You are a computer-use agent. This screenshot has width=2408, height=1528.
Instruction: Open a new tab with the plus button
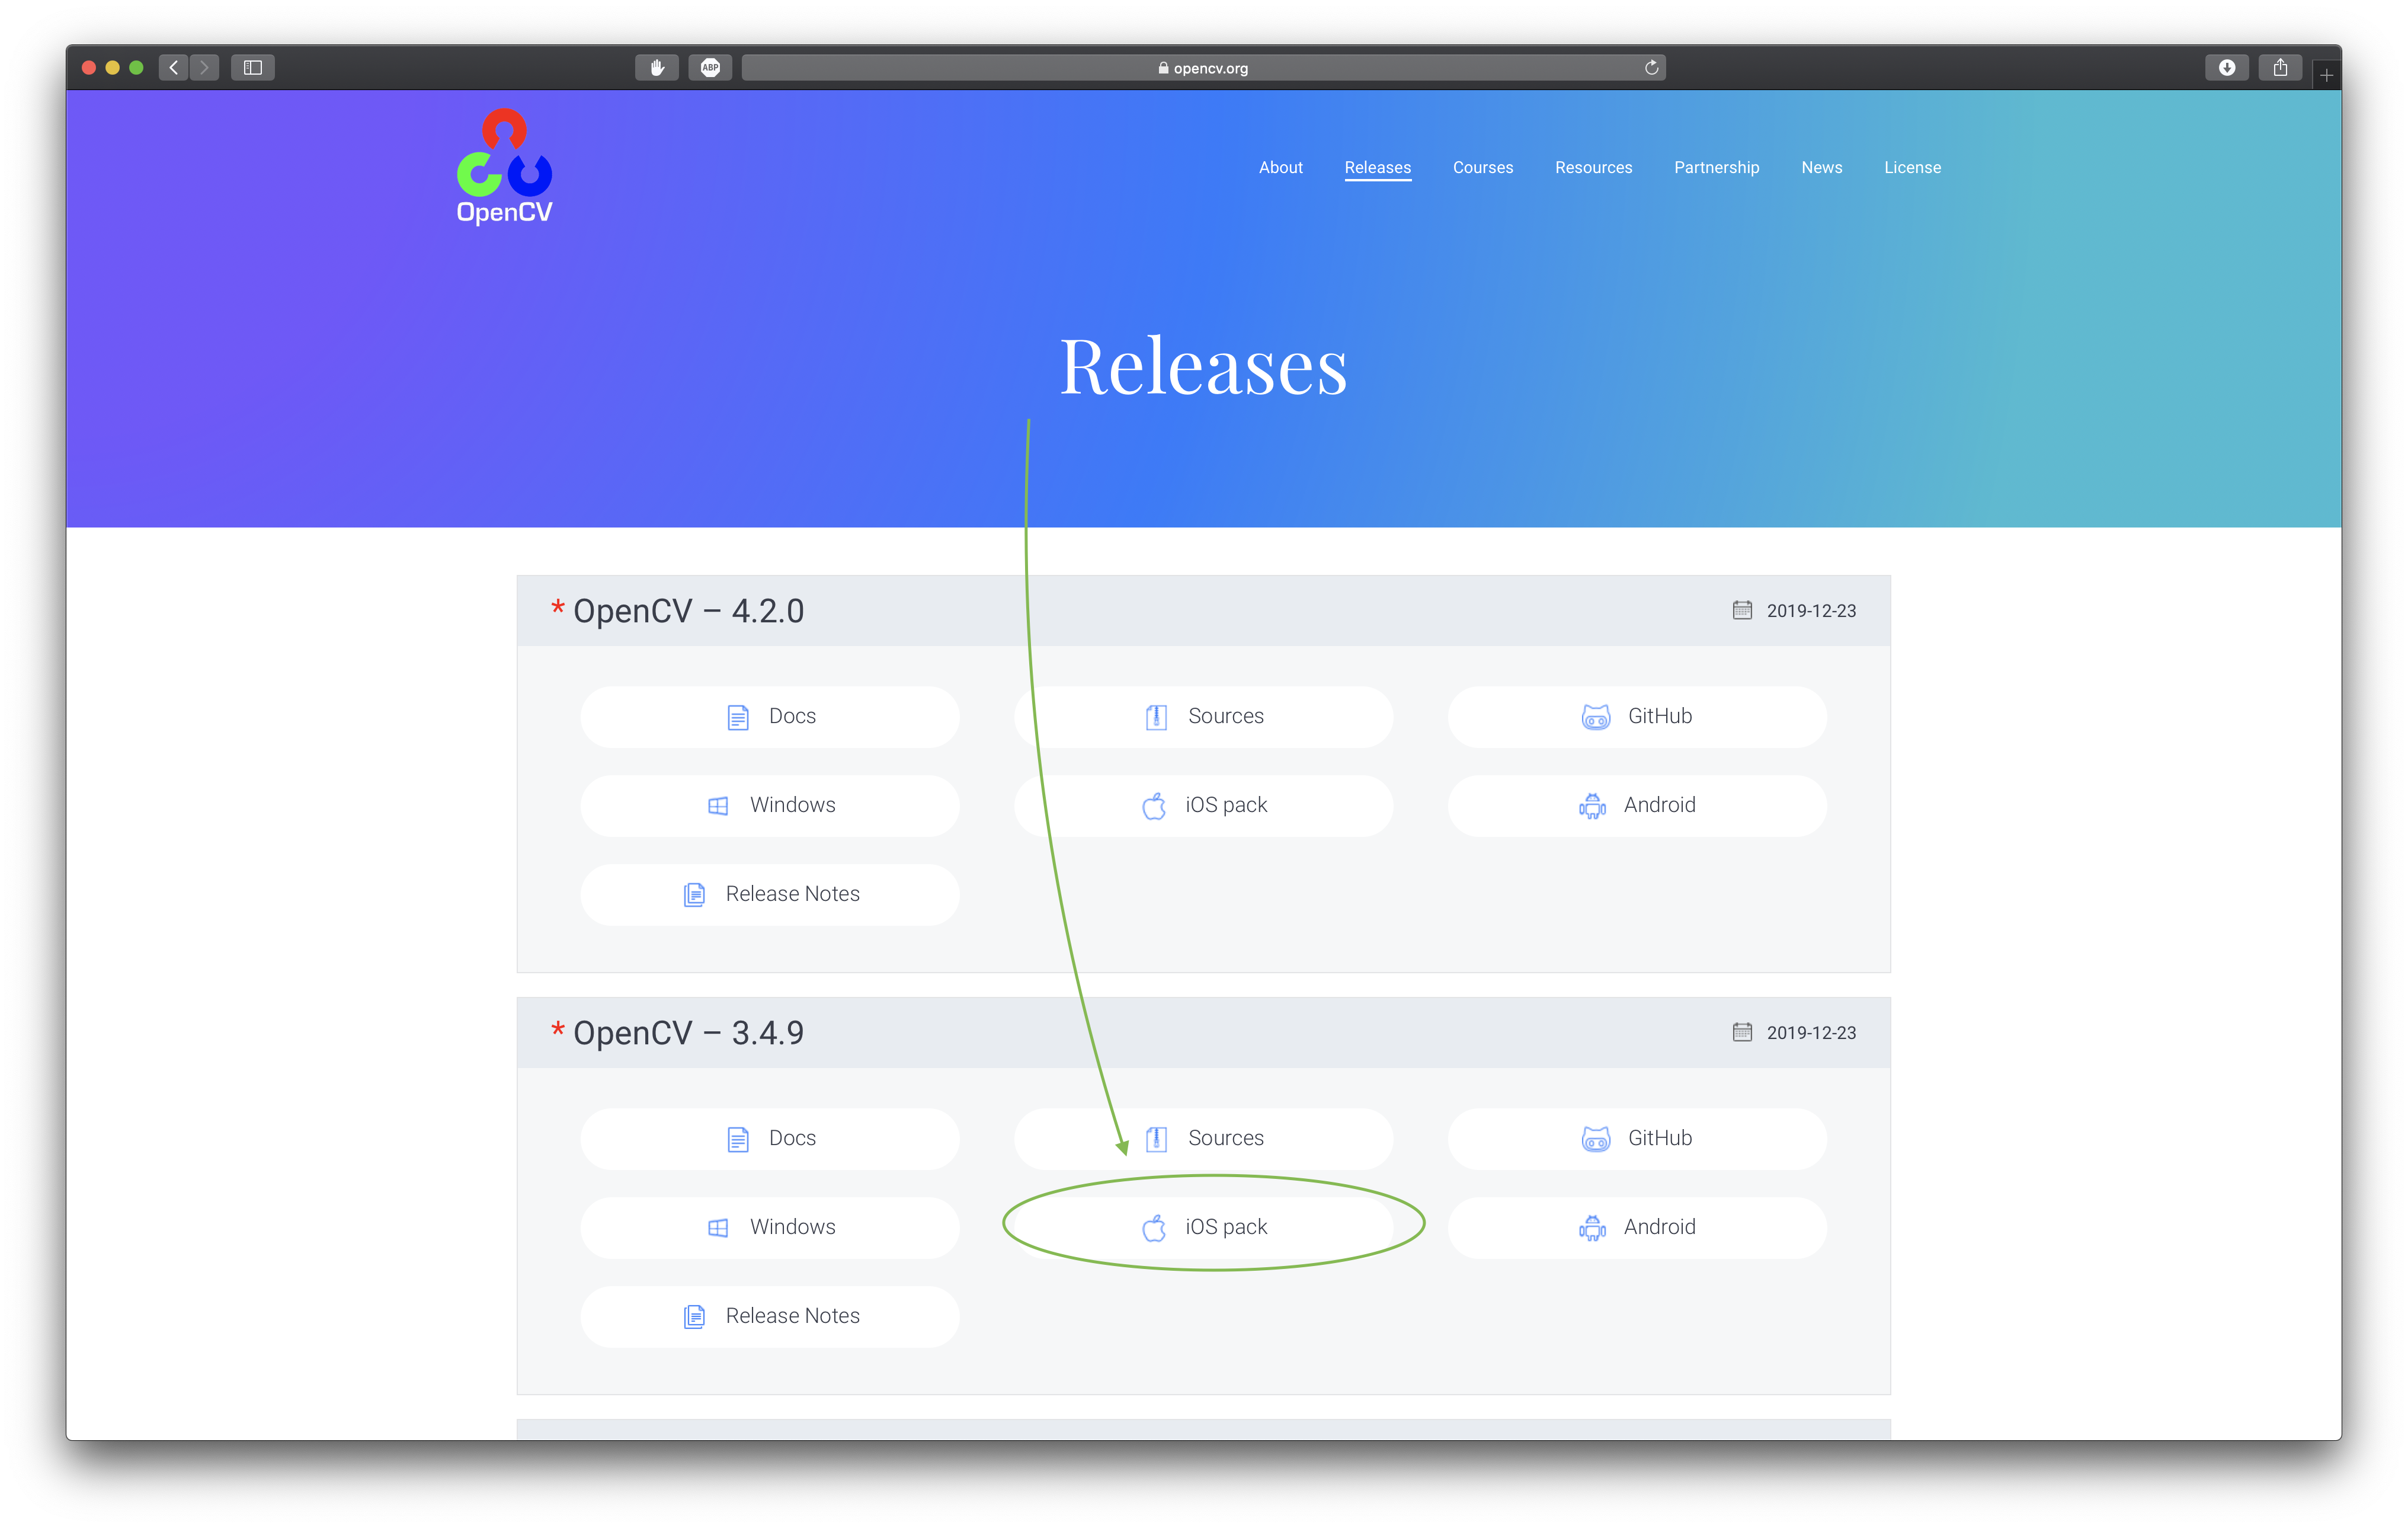pyautogui.click(x=2326, y=76)
